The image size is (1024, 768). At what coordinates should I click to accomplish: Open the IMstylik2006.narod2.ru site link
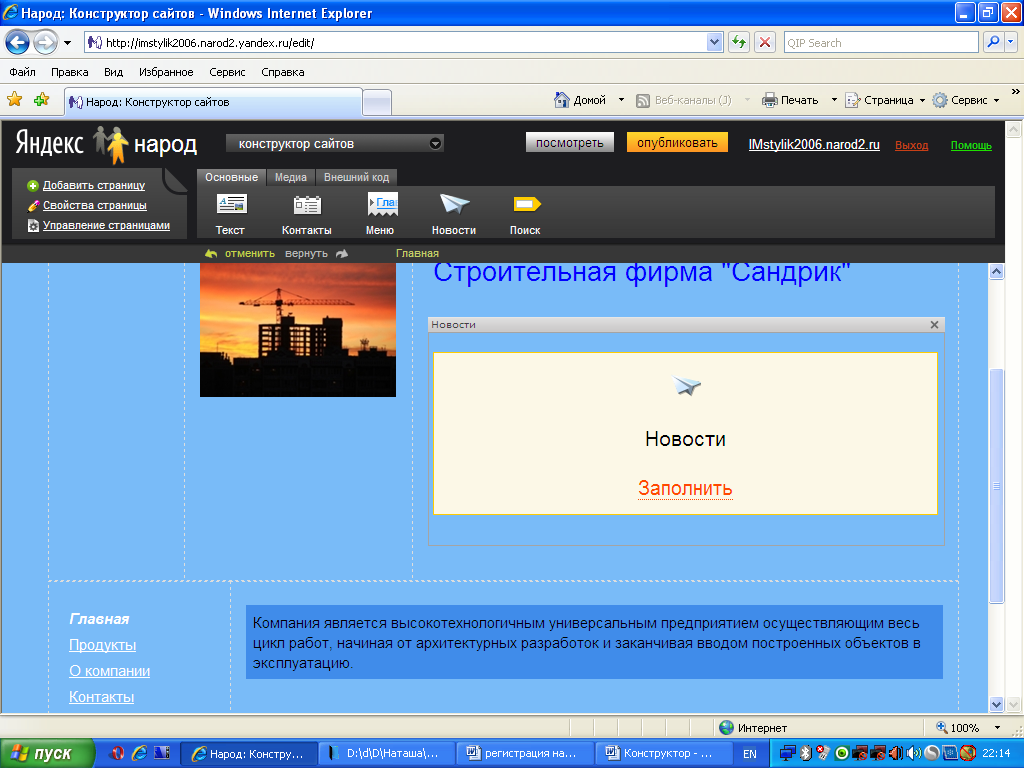point(814,145)
